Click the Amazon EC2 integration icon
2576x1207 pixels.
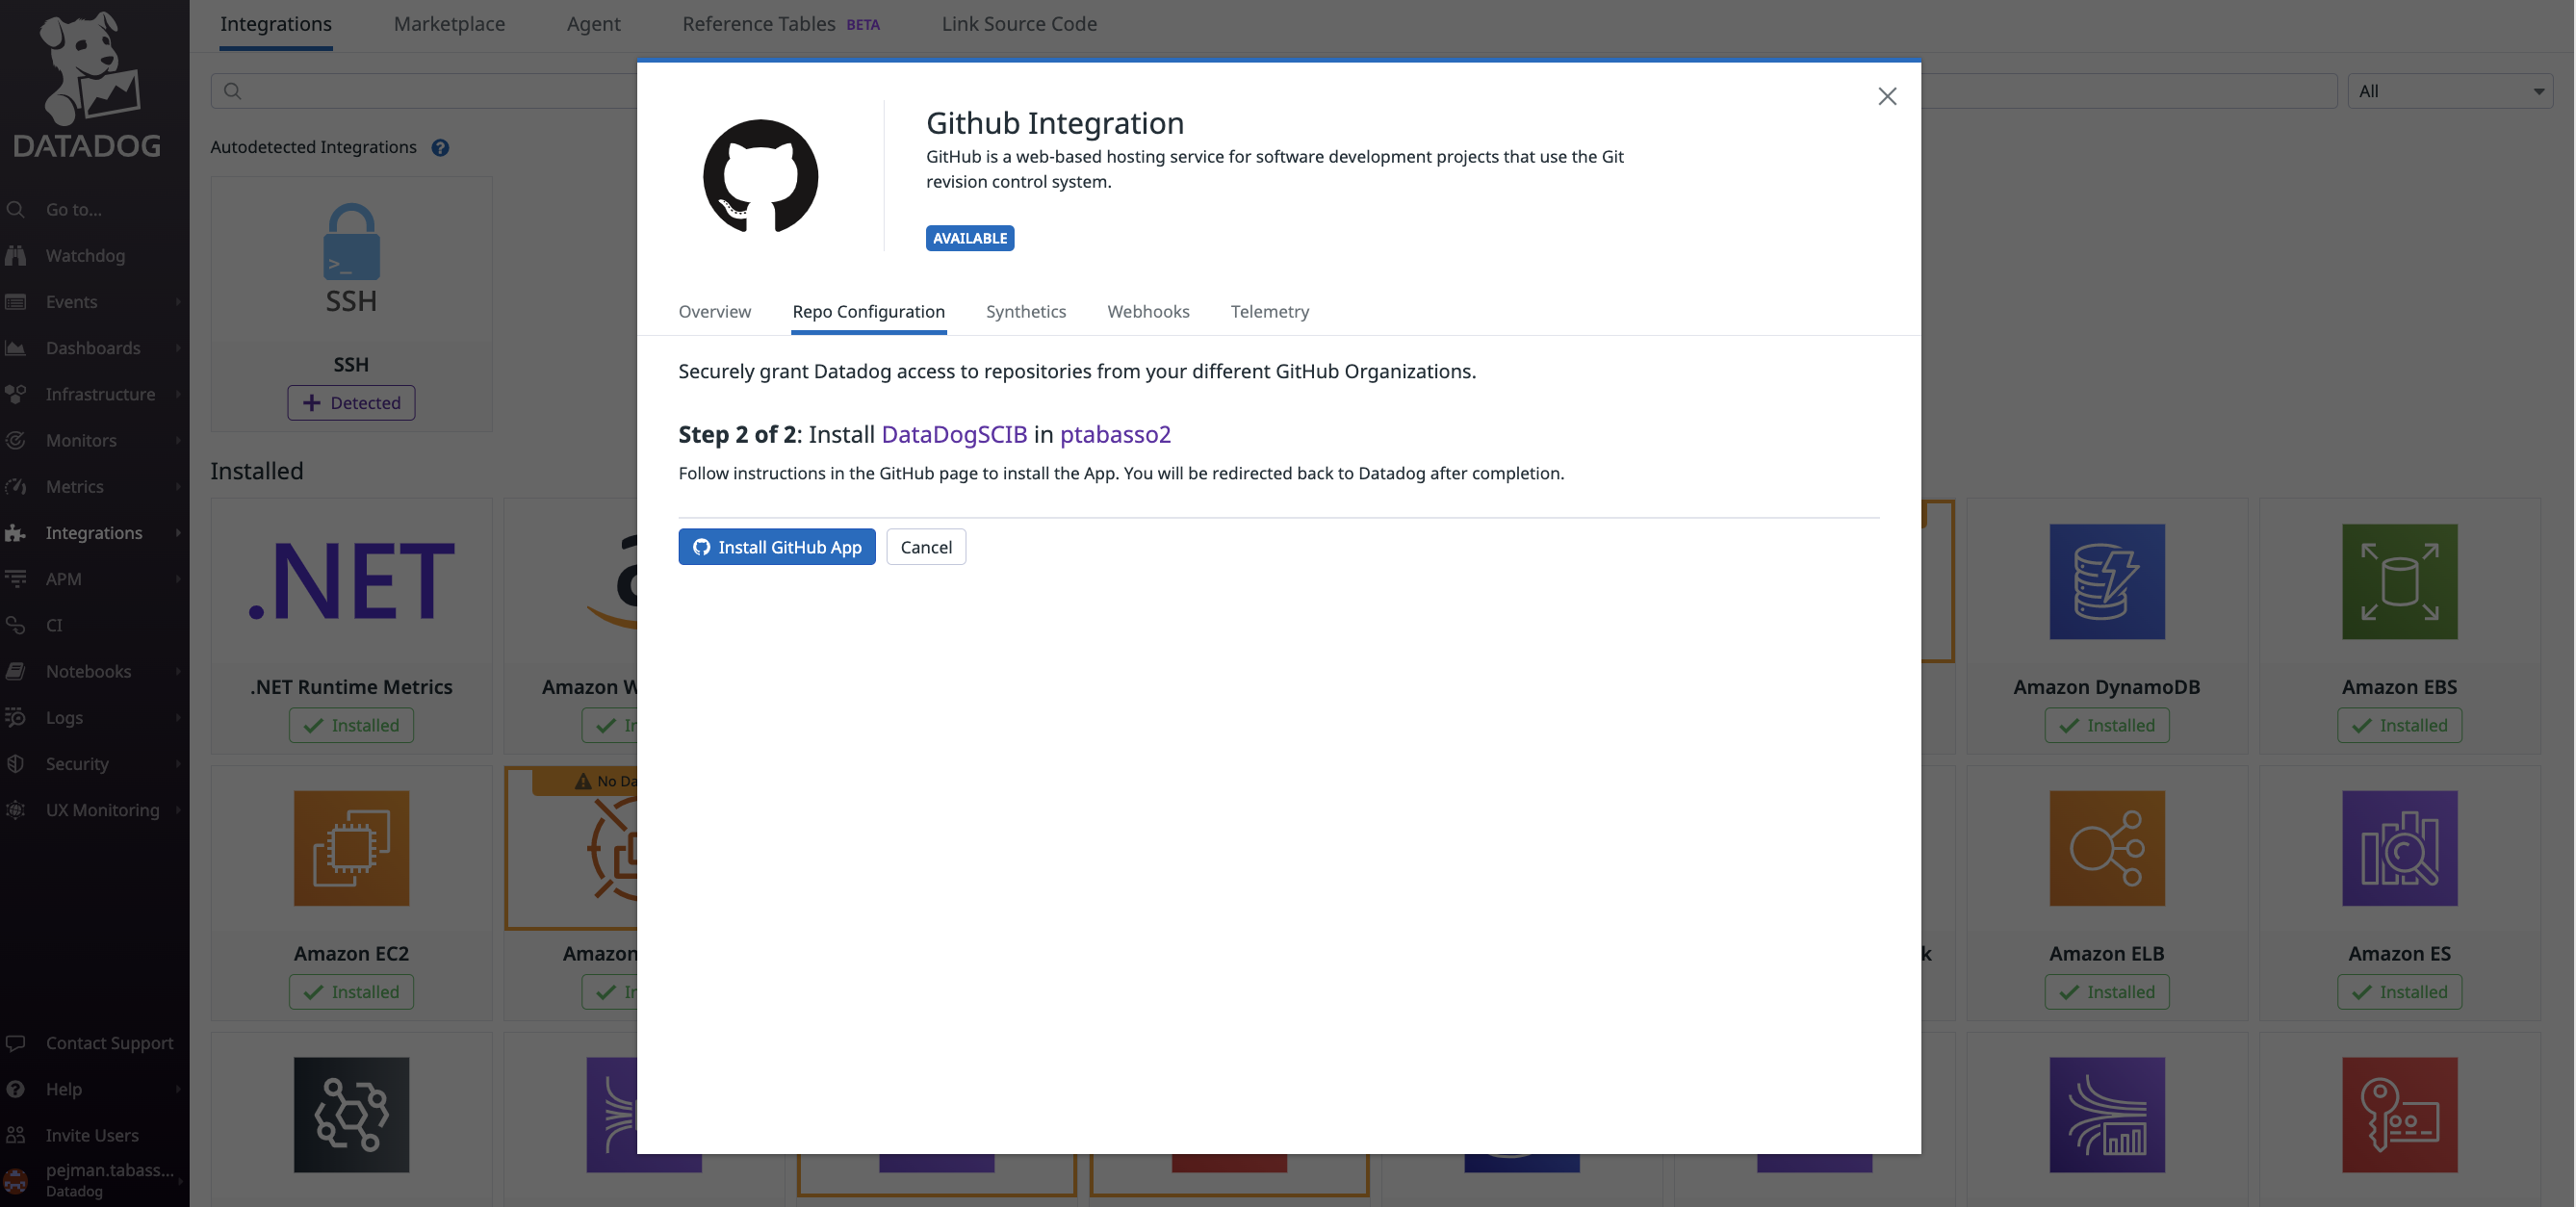click(351, 848)
